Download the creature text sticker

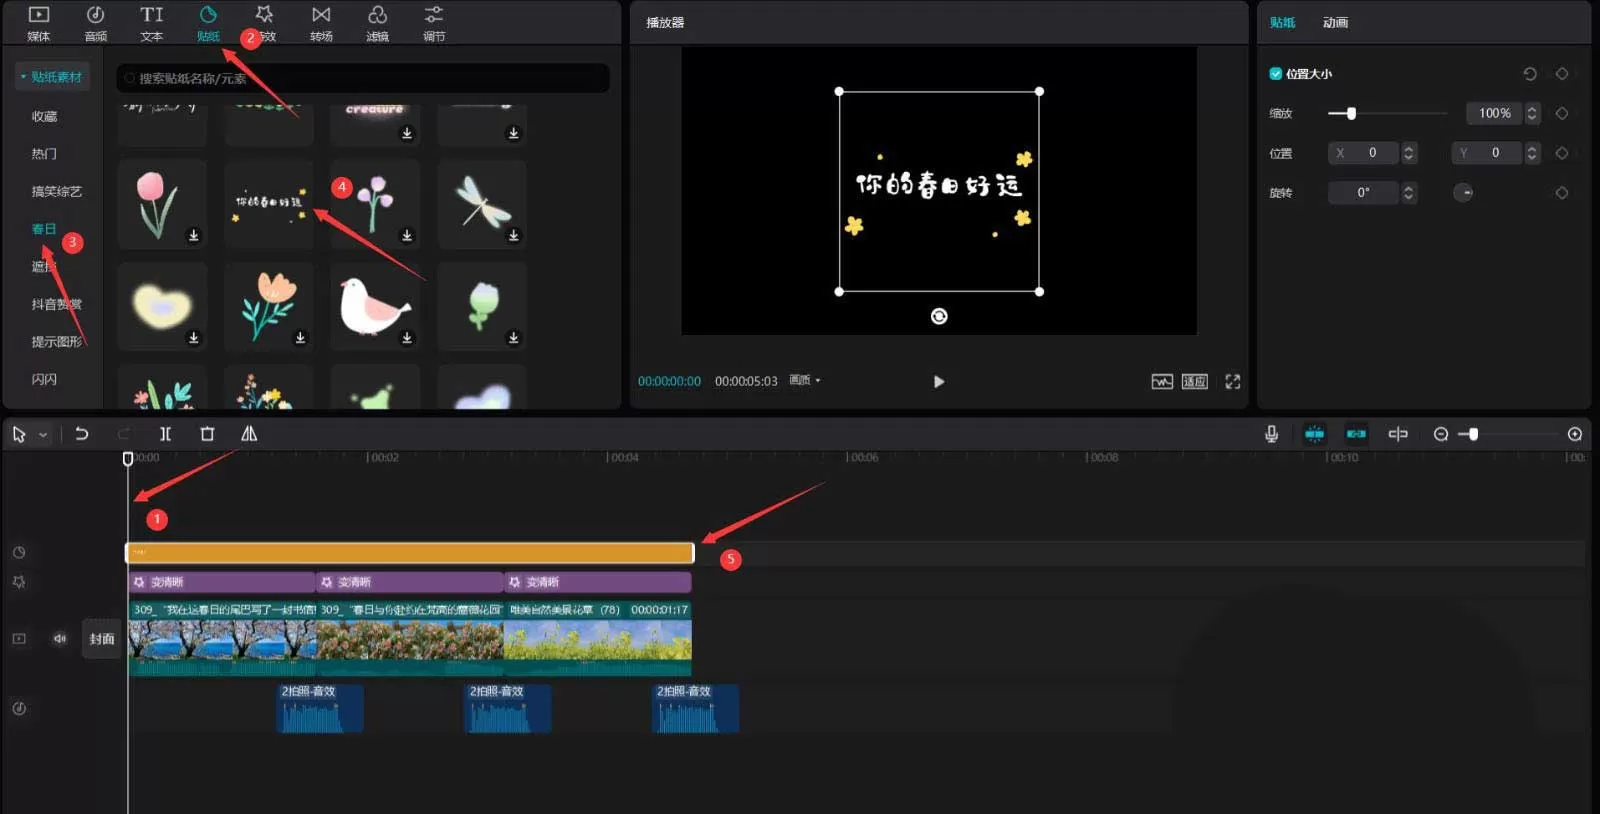[x=407, y=133]
